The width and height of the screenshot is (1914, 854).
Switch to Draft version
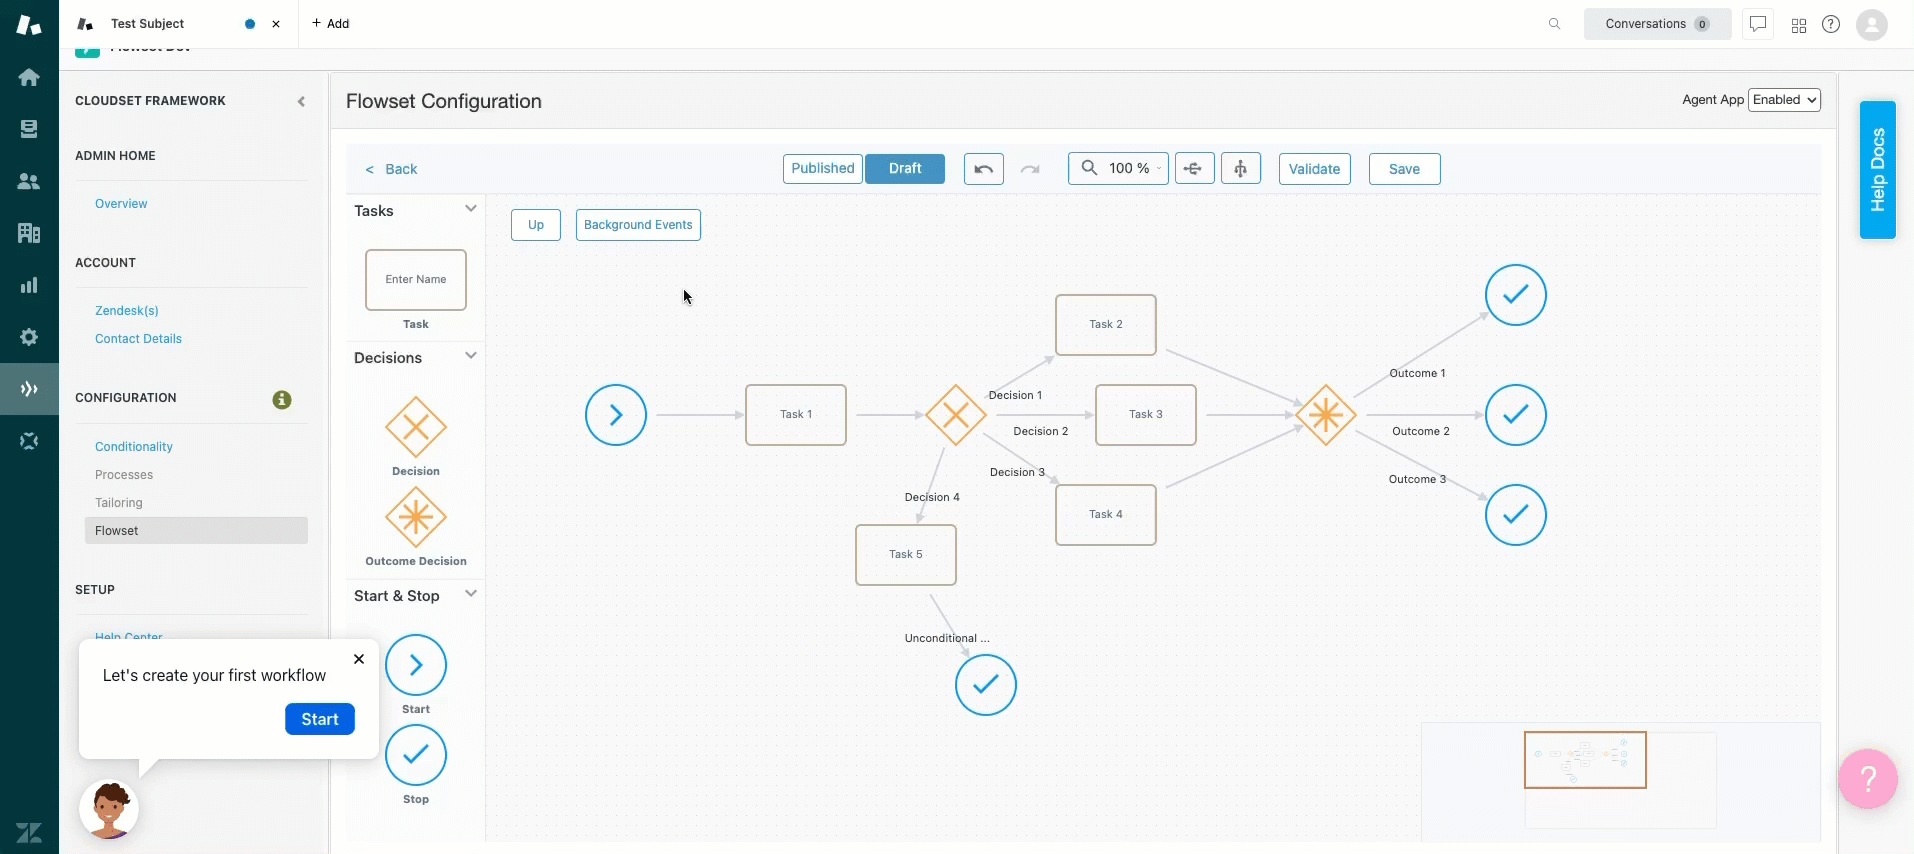(905, 169)
